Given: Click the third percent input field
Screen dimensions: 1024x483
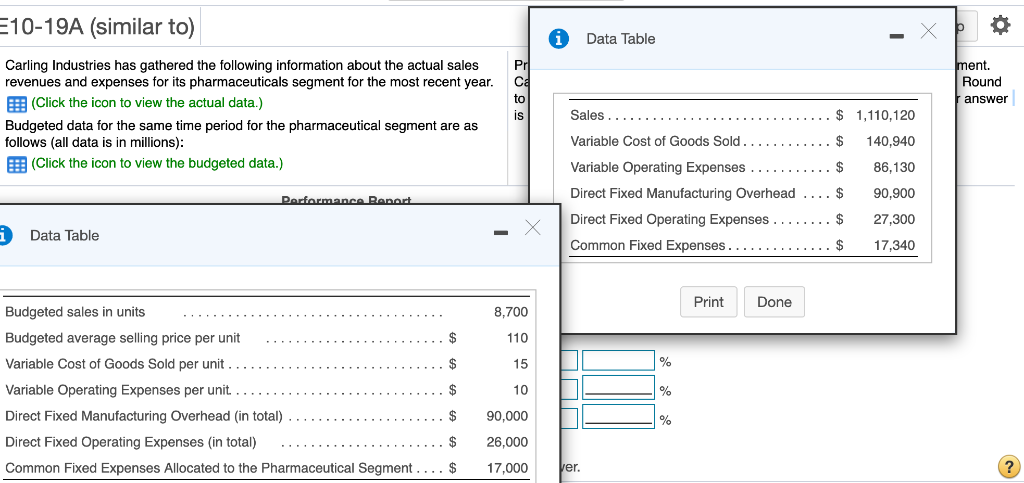Looking at the screenshot, I should [618, 416].
